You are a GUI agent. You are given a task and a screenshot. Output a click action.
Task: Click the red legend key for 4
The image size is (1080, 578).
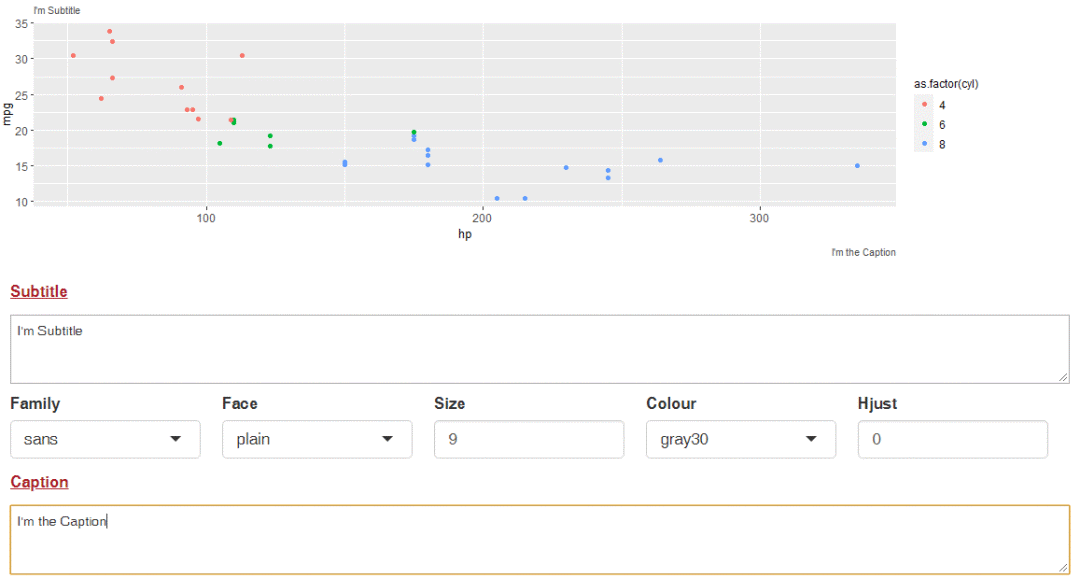[924, 105]
